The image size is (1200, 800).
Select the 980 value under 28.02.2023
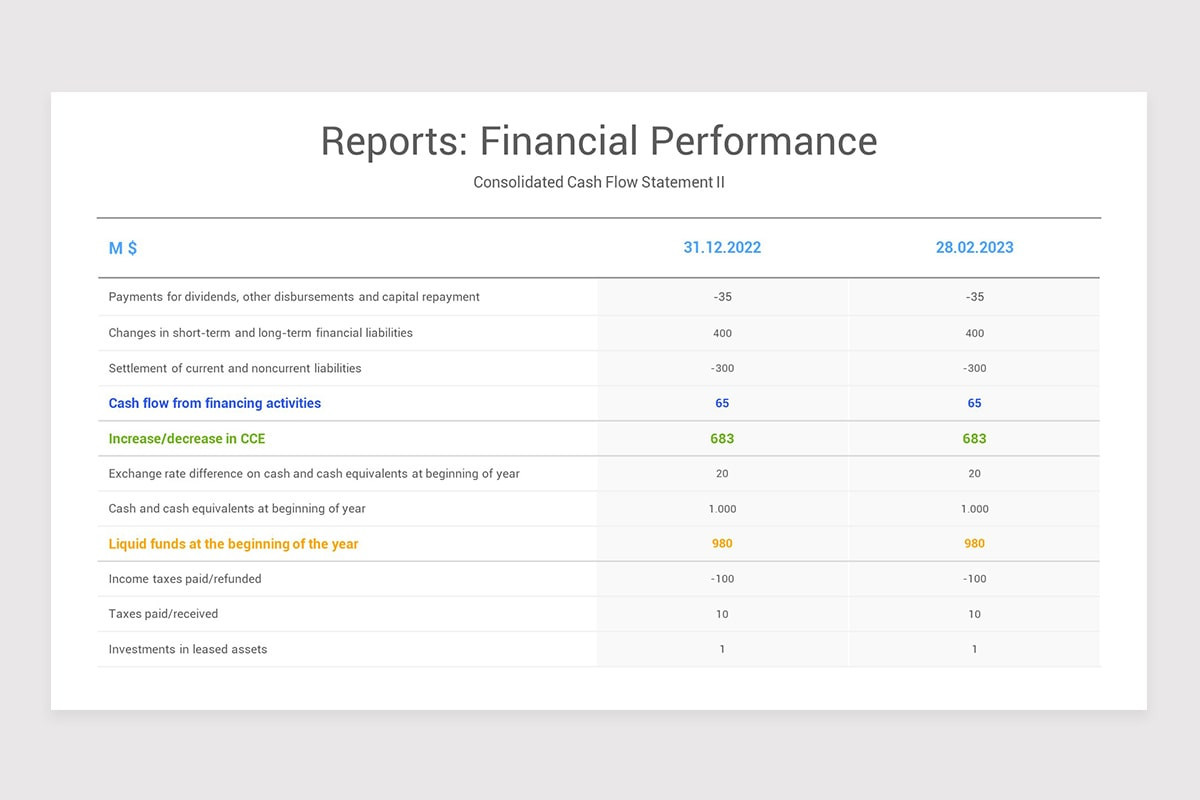974,543
